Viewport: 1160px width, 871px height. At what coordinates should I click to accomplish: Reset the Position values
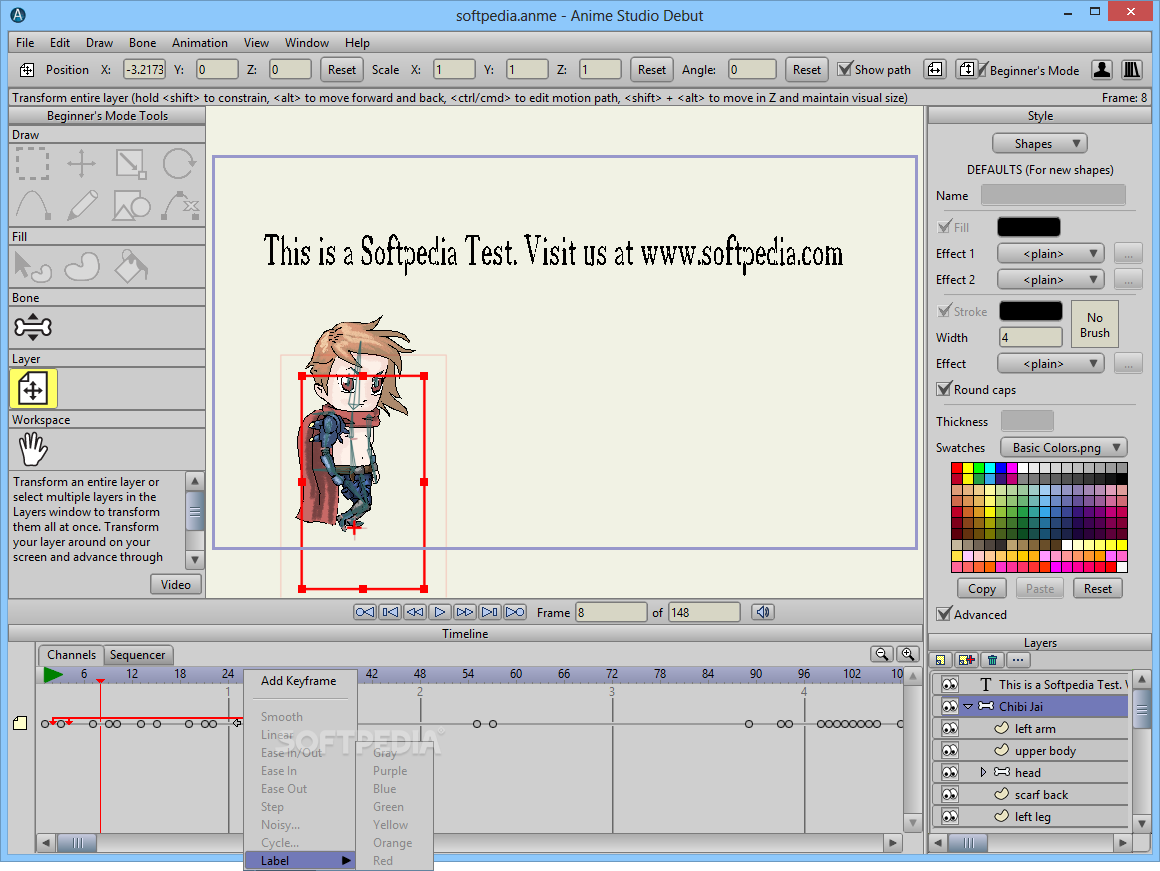pyautogui.click(x=342, y=70)
